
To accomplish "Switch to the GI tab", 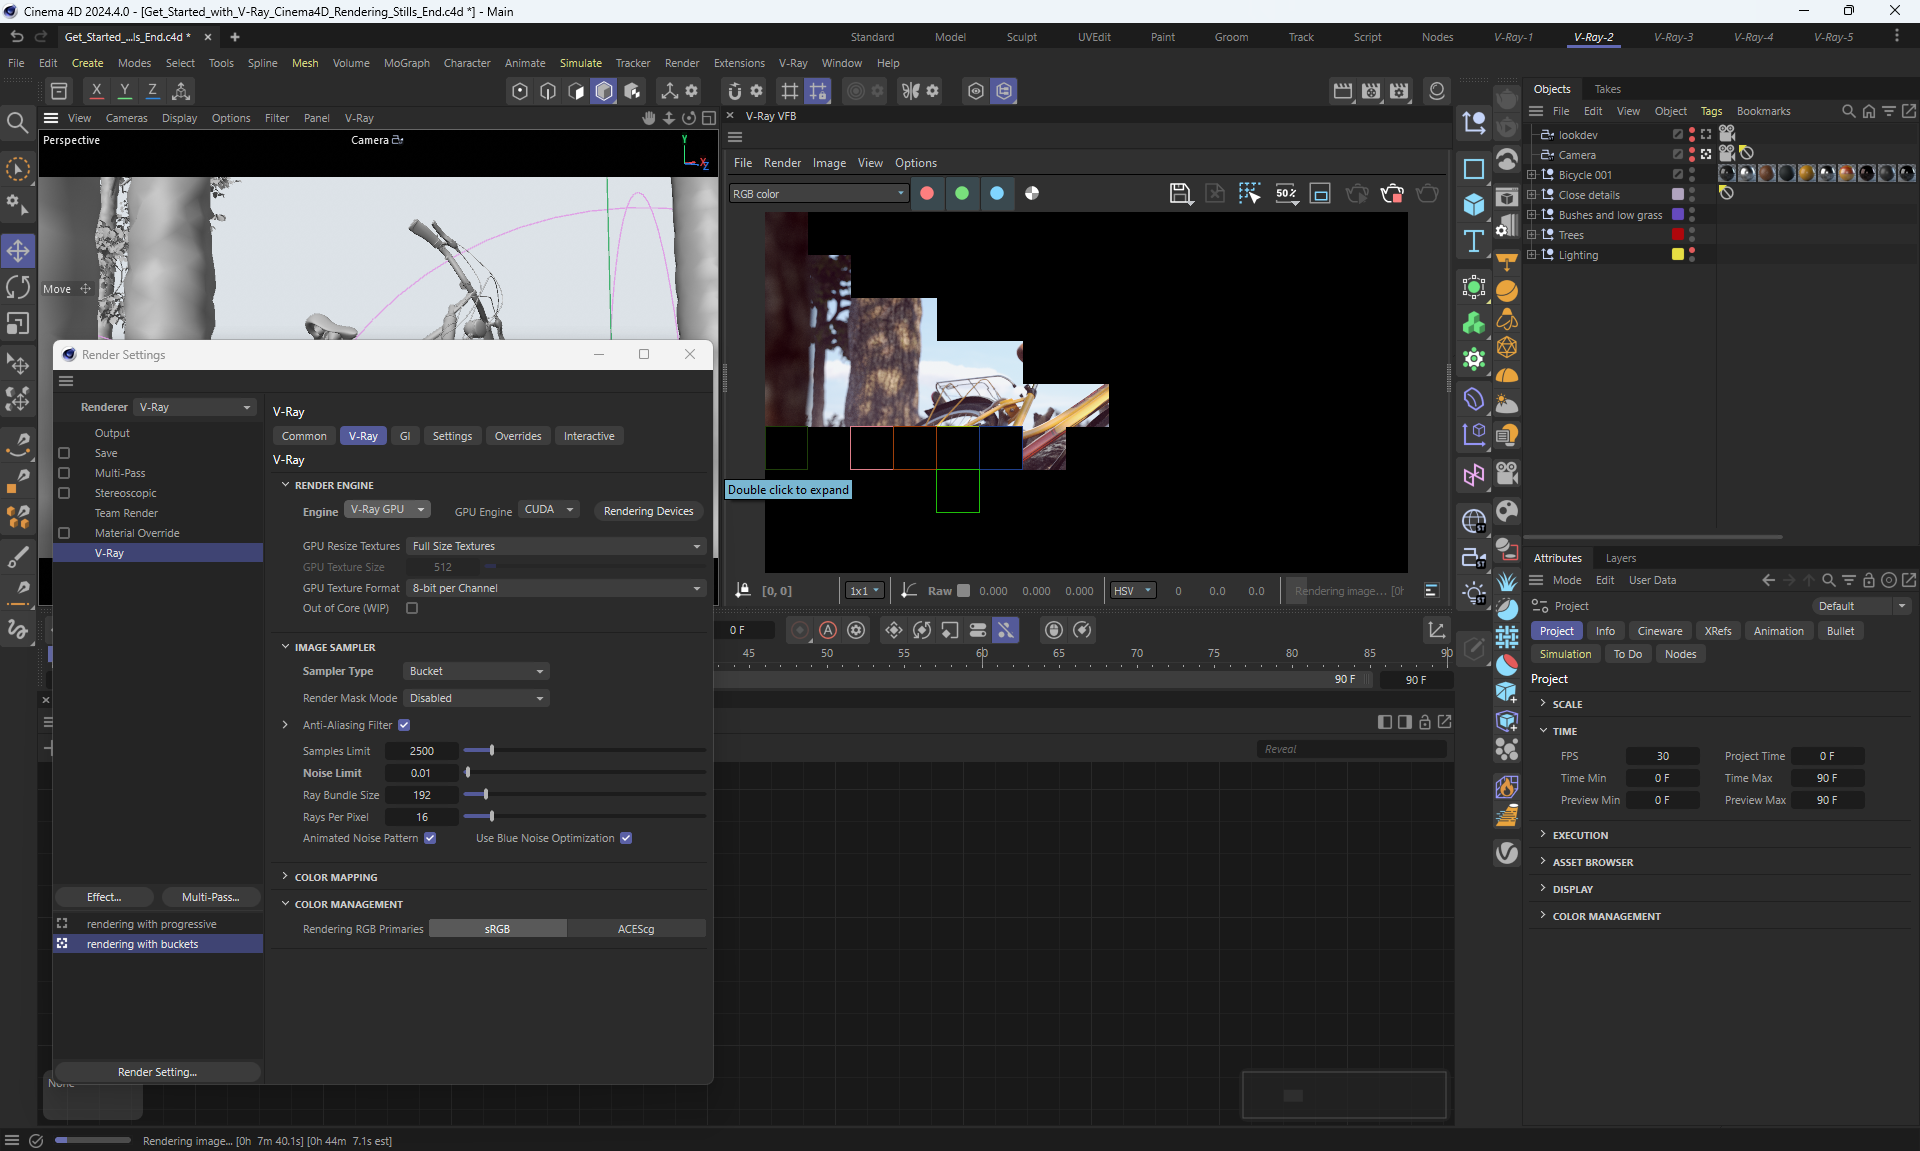I will (405, 436).
